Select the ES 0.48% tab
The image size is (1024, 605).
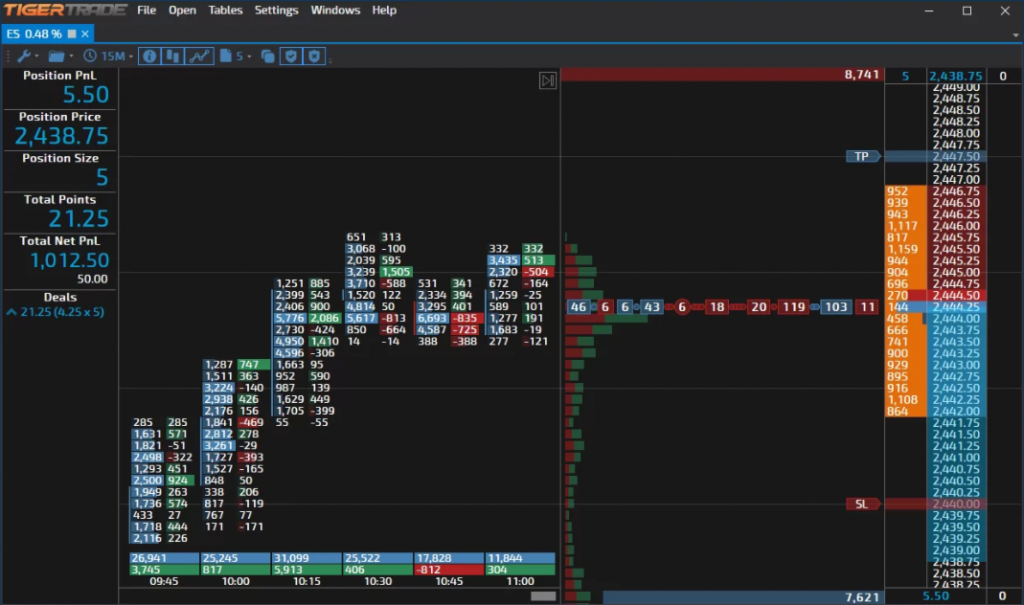click(x=35, y=32)
